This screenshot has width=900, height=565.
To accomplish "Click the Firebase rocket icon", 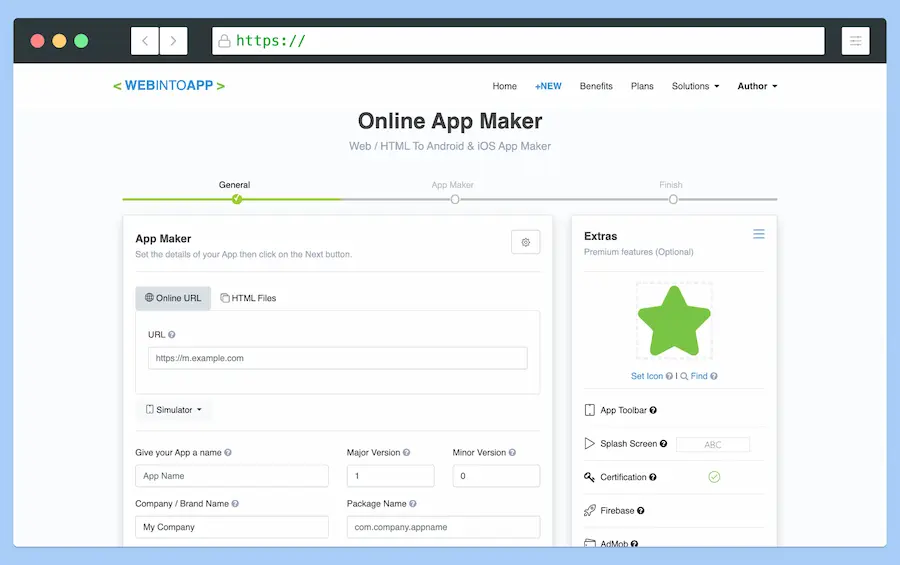I will pos(589,510).
